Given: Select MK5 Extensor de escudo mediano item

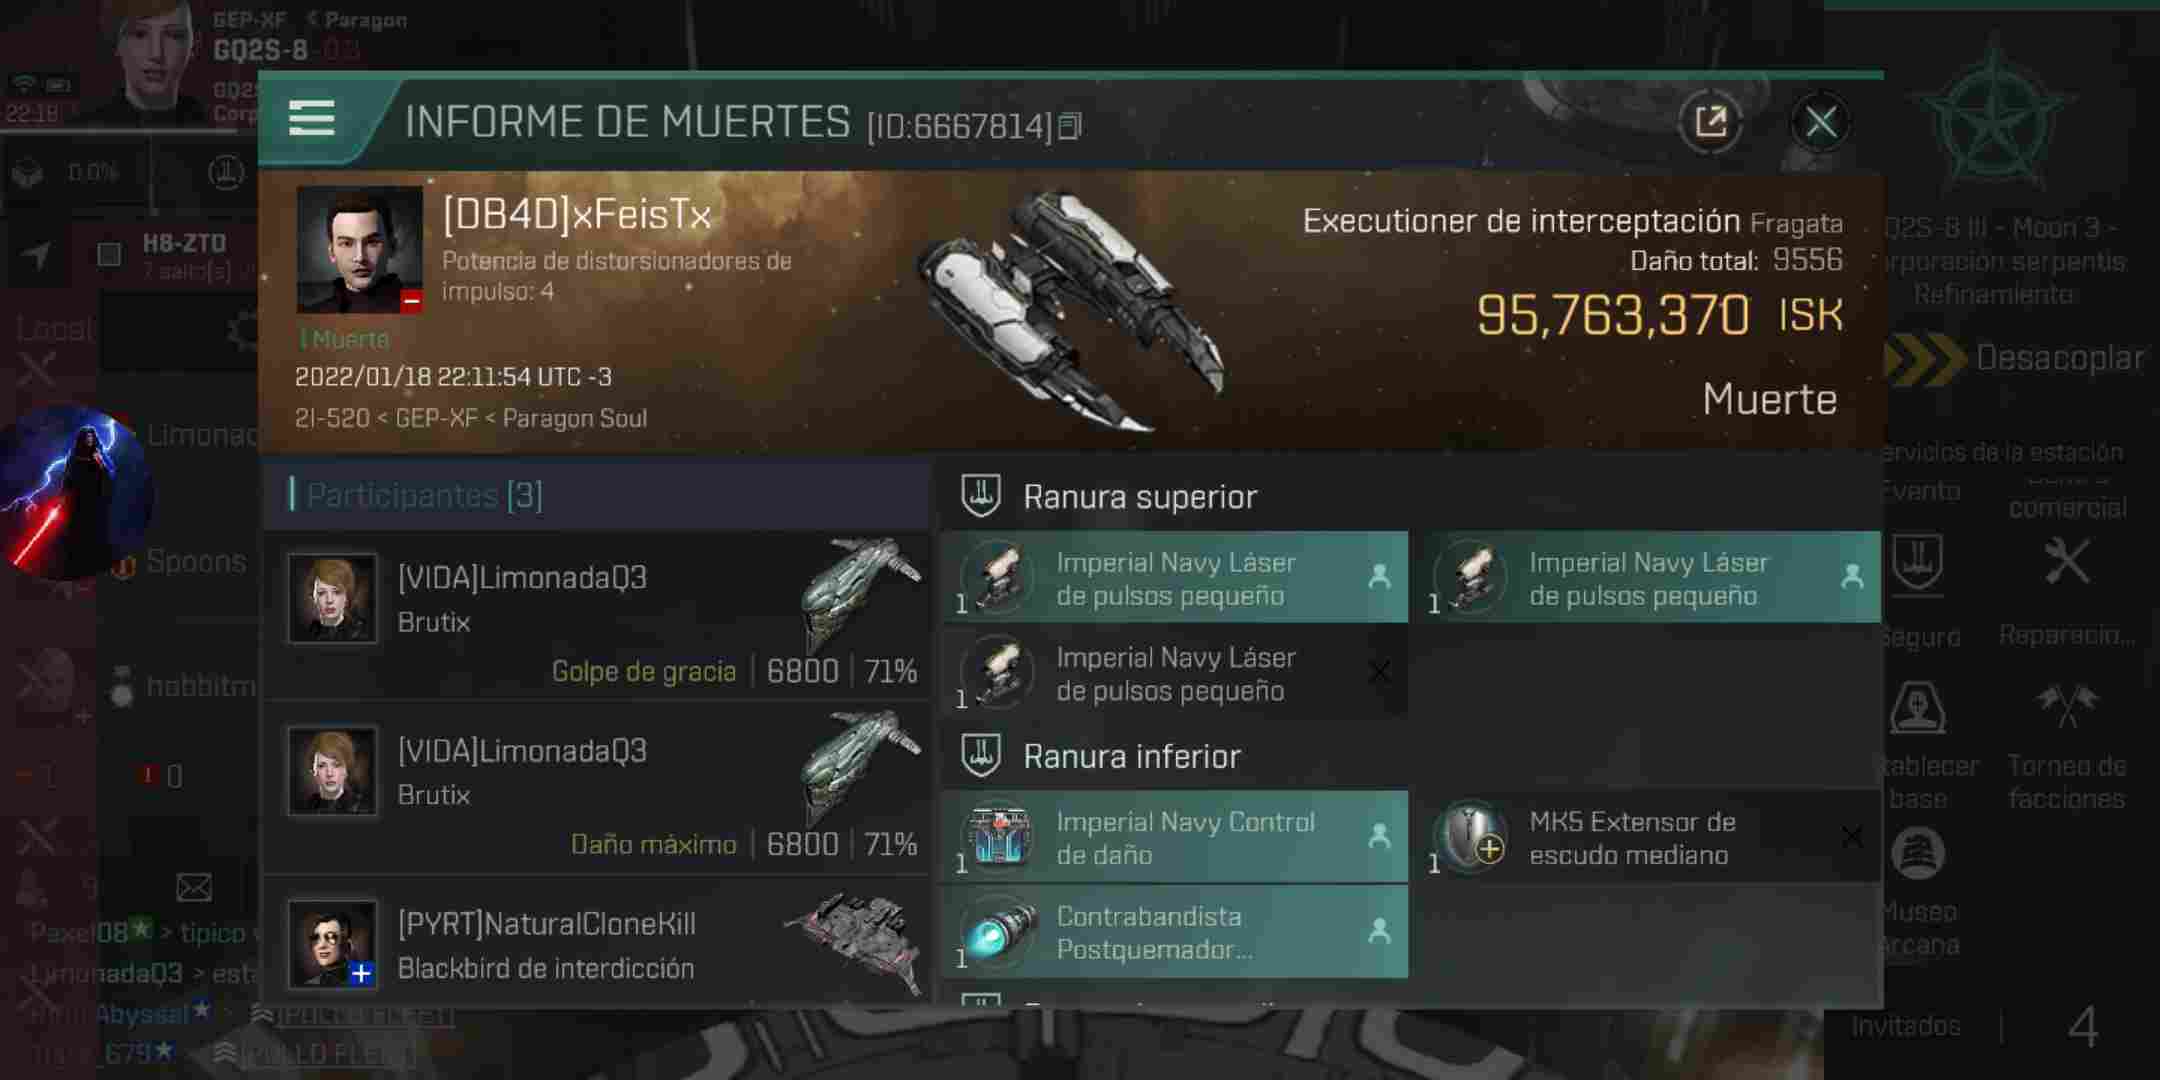Looking at the screenshot, I should pos(1648,837).
